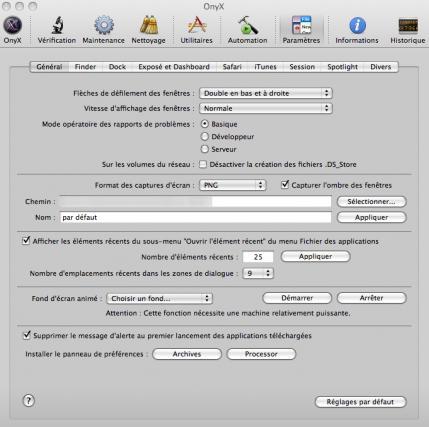
Task: Switch to the Divers tab
Action: coord(381,67)
